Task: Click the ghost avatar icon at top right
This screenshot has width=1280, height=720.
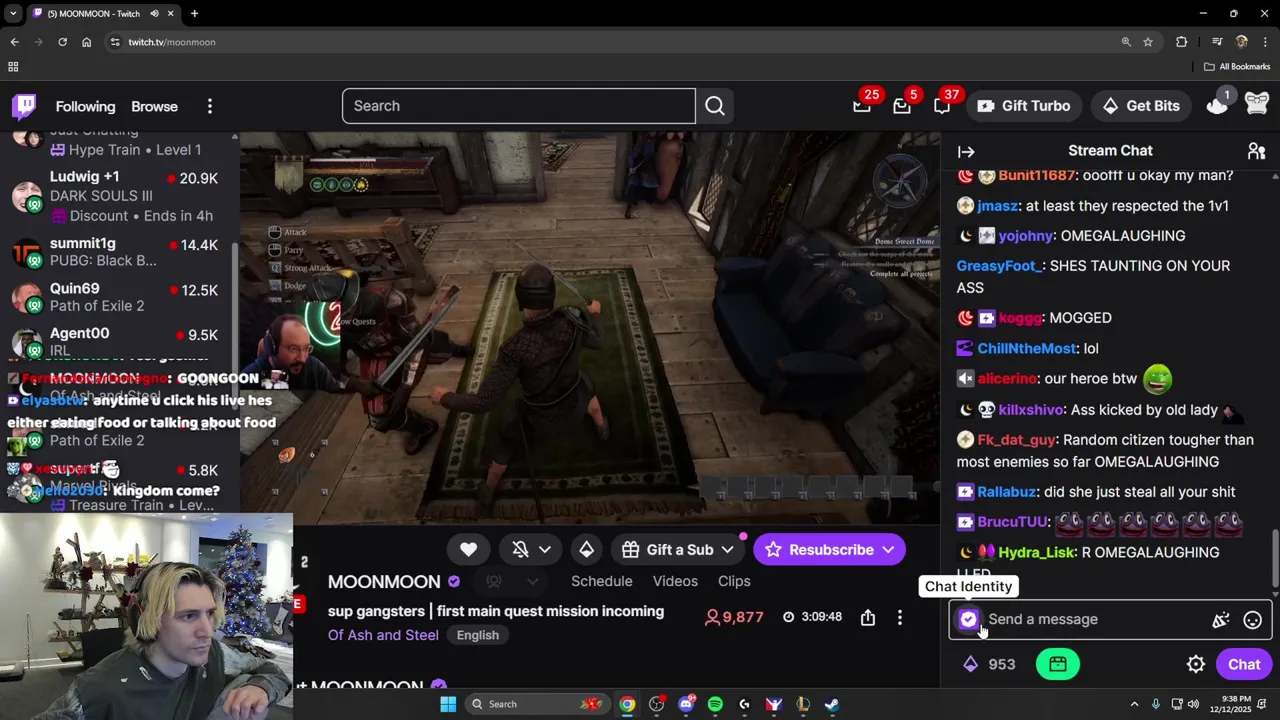Action: click(1257, 104)
